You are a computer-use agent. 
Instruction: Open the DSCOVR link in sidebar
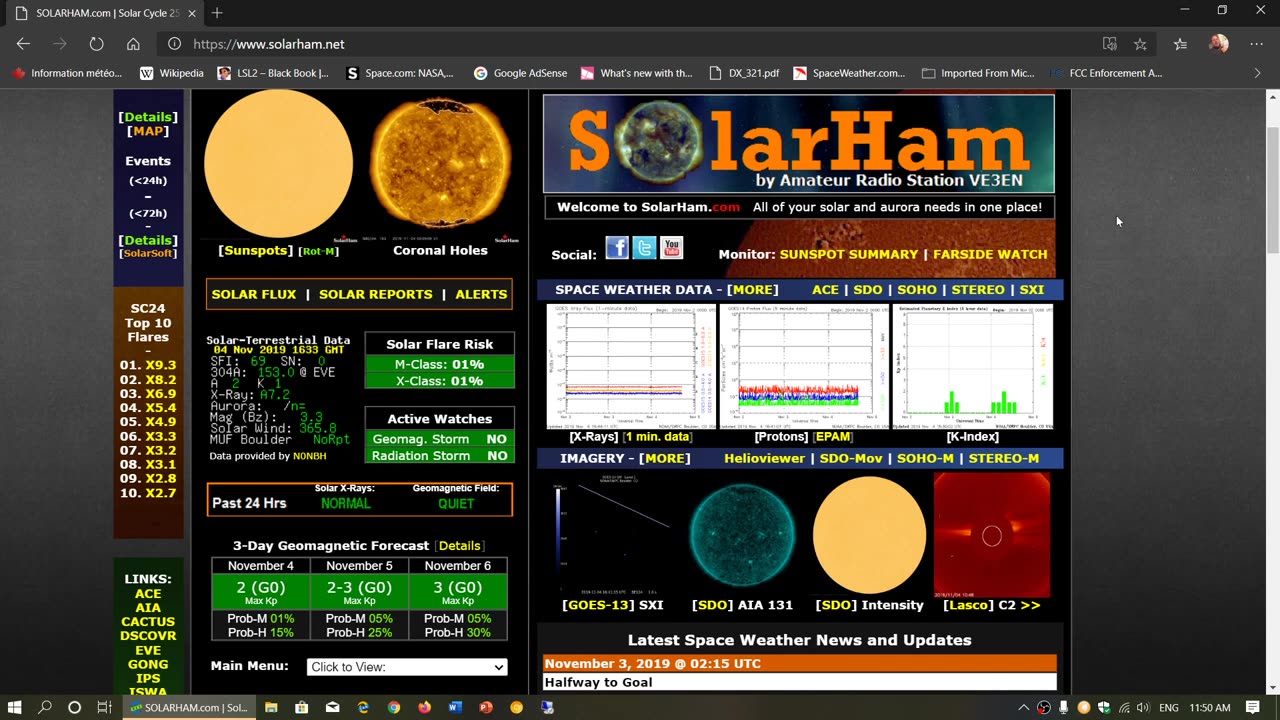(x=148, y=636)
